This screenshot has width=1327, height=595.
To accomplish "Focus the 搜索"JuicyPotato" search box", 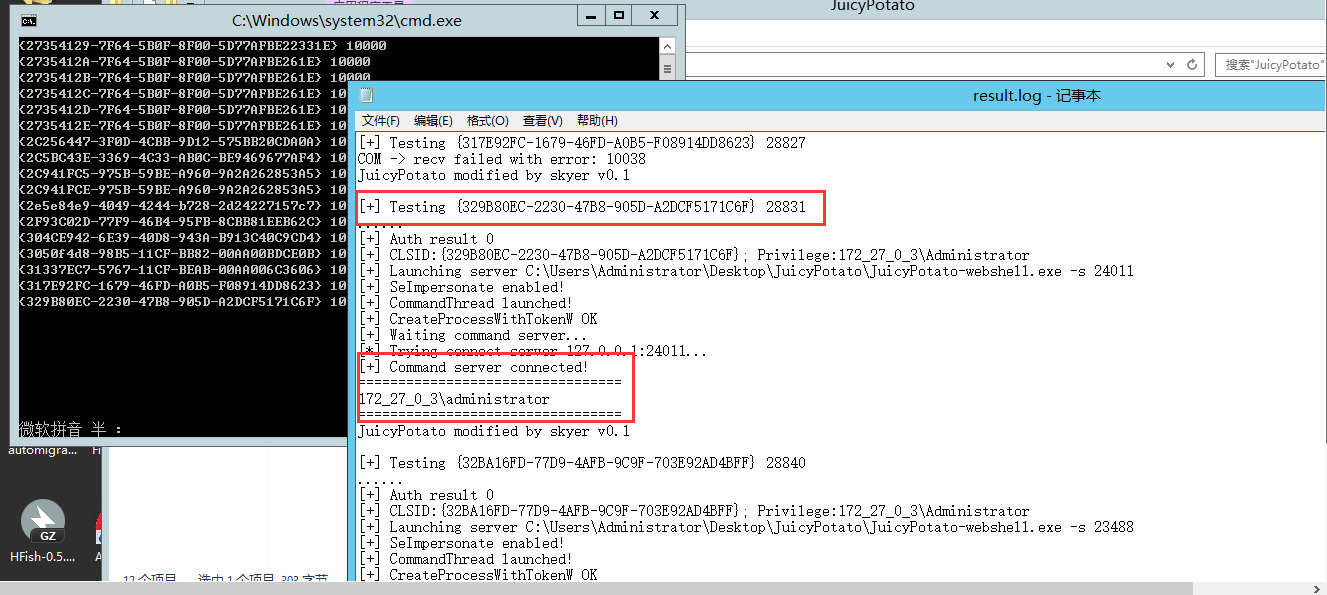I will point(1270,64).
